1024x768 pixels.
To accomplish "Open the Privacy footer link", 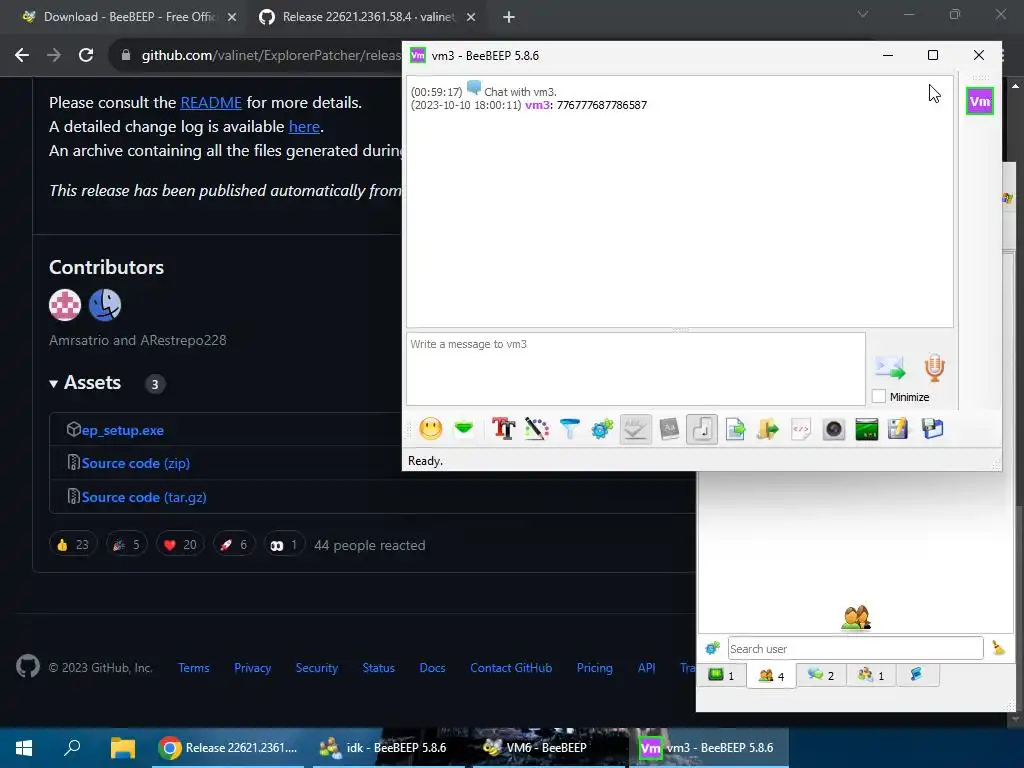I will click(252, 667).
